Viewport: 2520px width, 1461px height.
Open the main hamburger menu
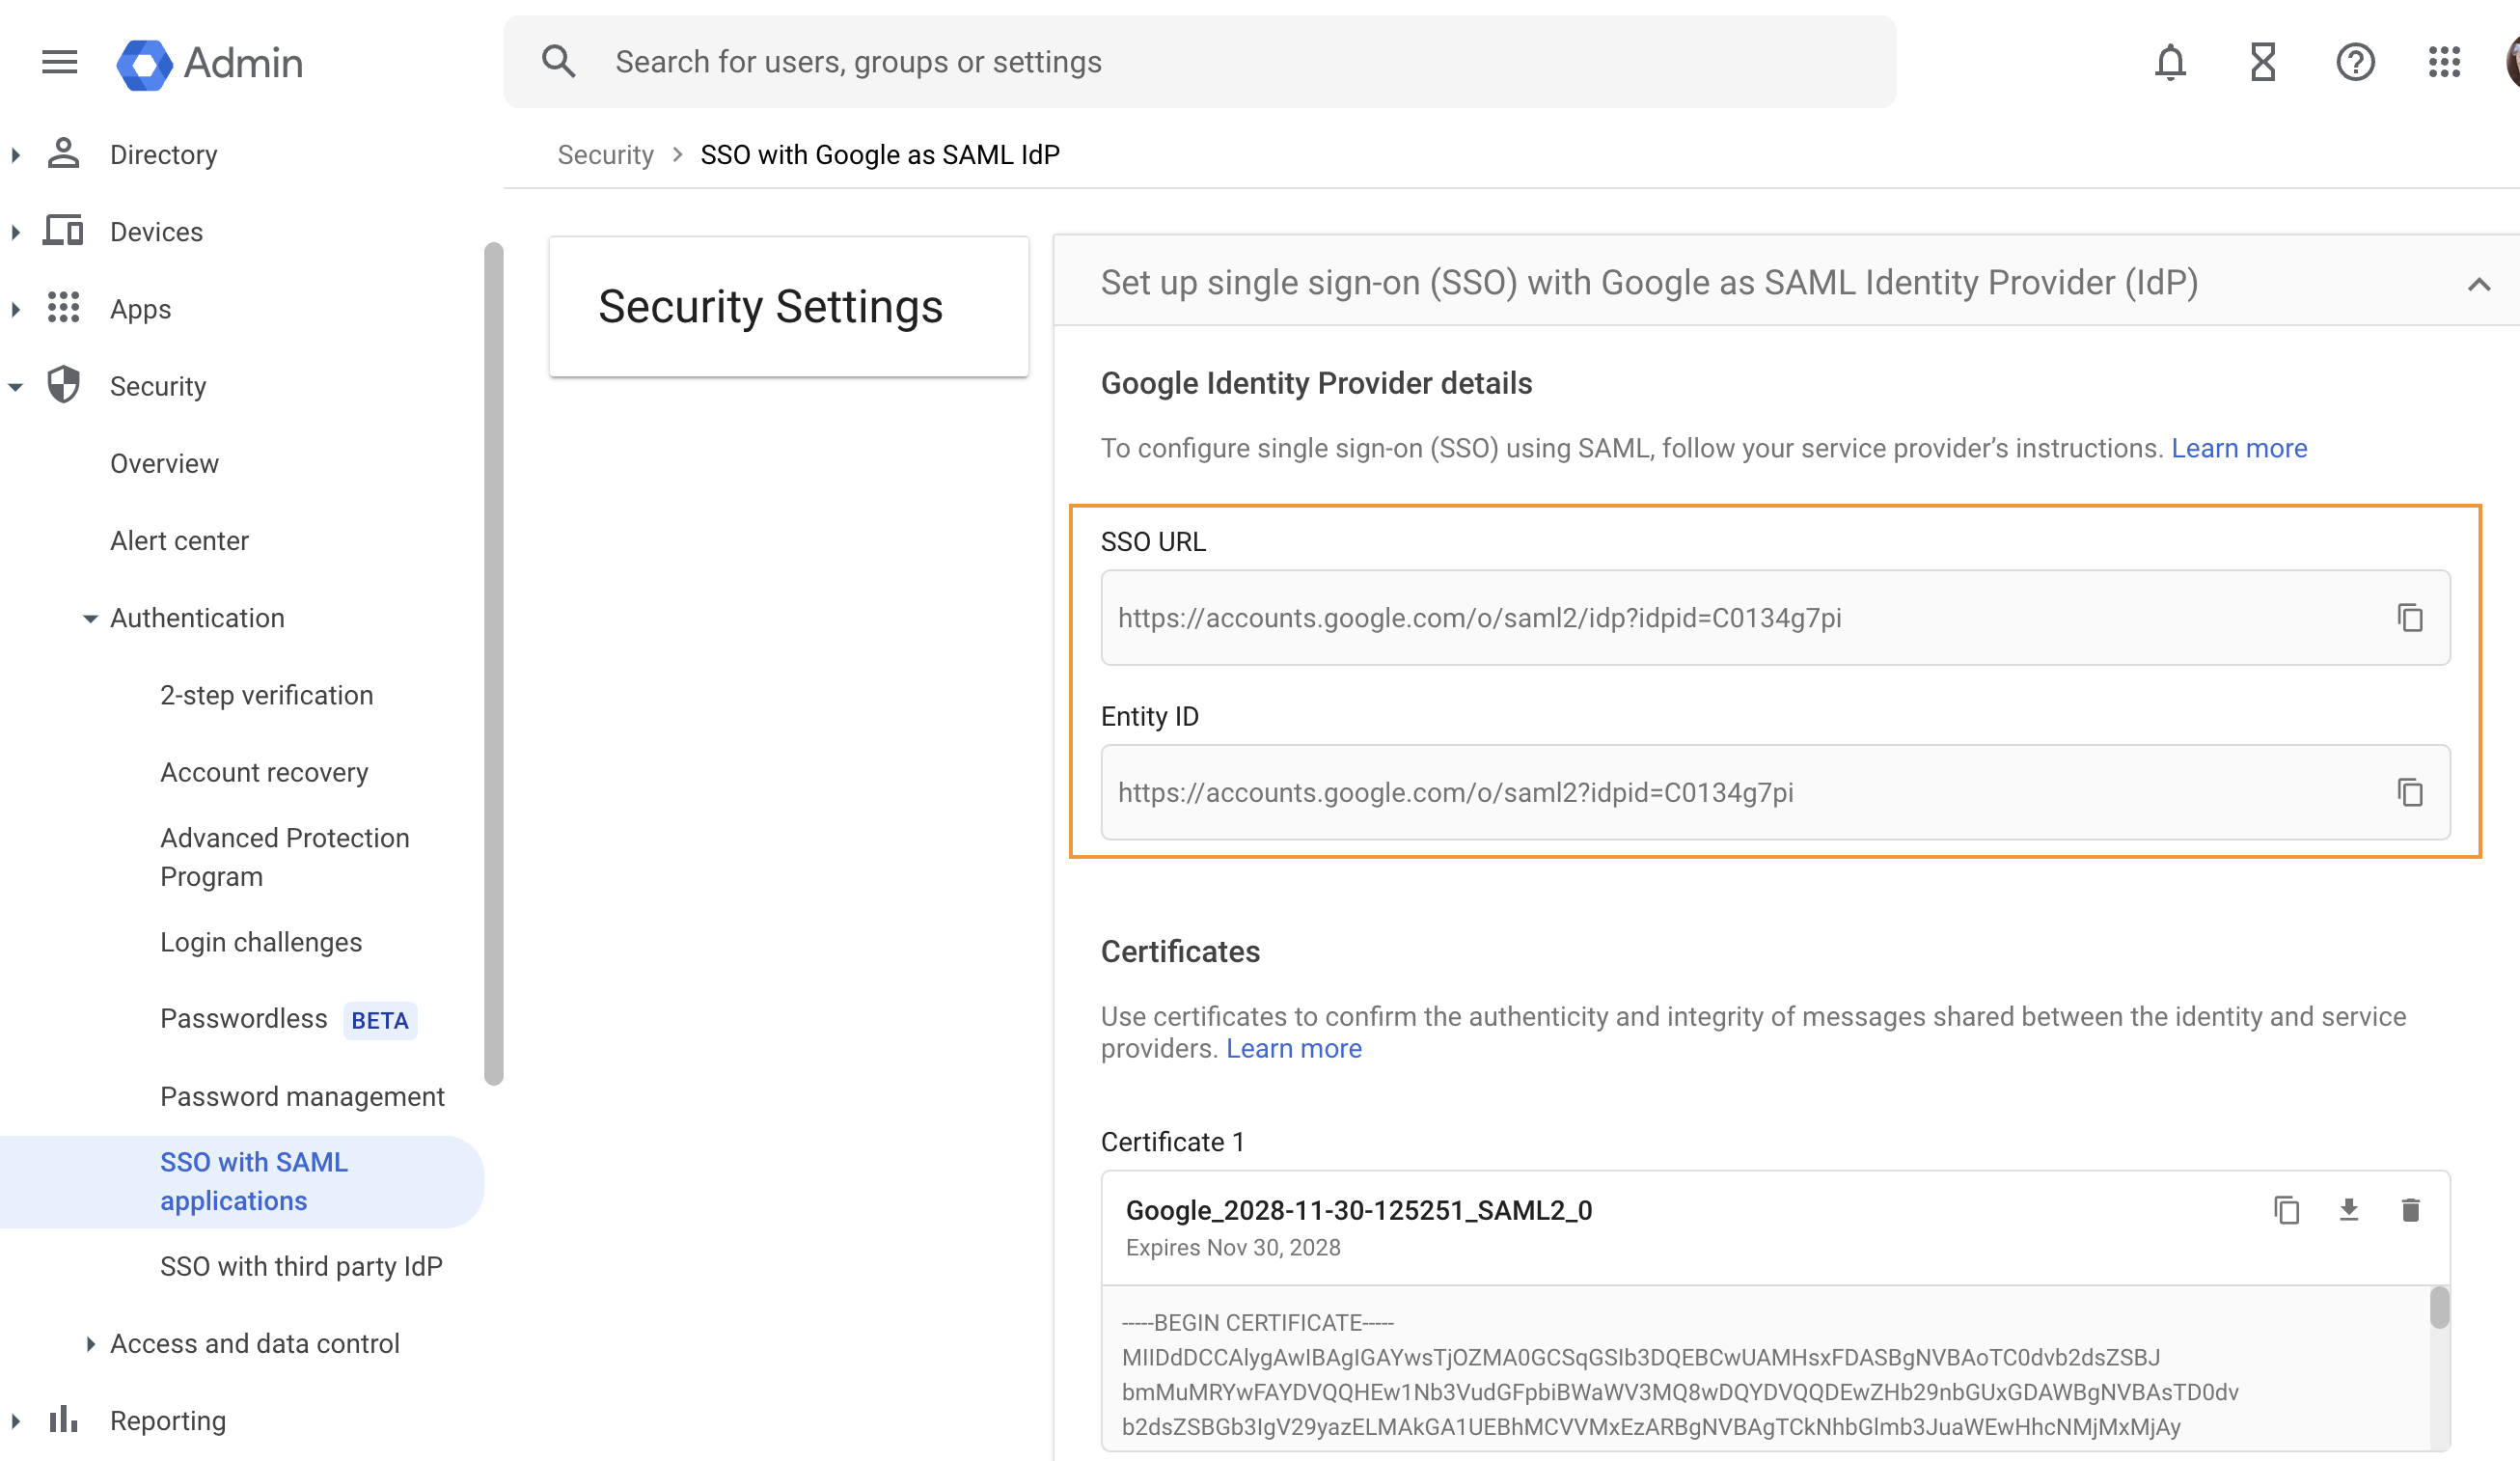[x=59, y=62]
